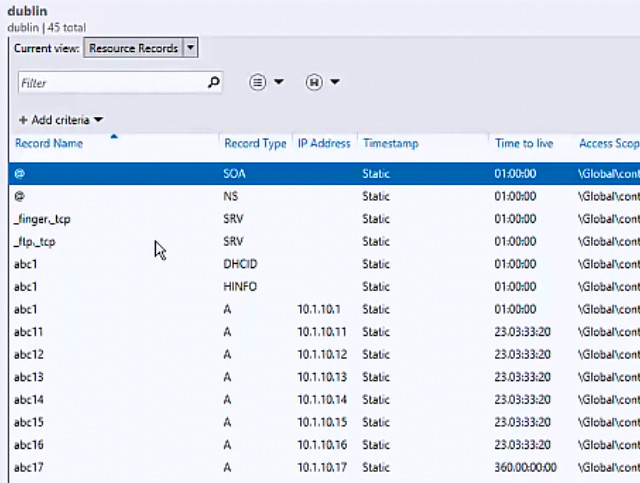Click the IP address 10.1.10.1 cell
The width and height of the screenshot is (640, 483).
tap(319, 309)
